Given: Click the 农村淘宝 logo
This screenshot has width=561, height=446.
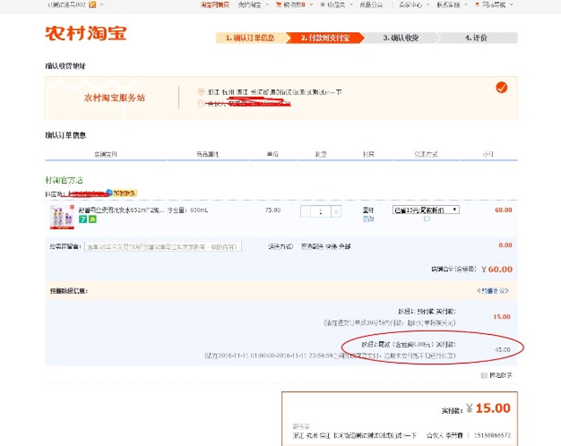Looking at the screenshot, I should [x=86, y=33].
